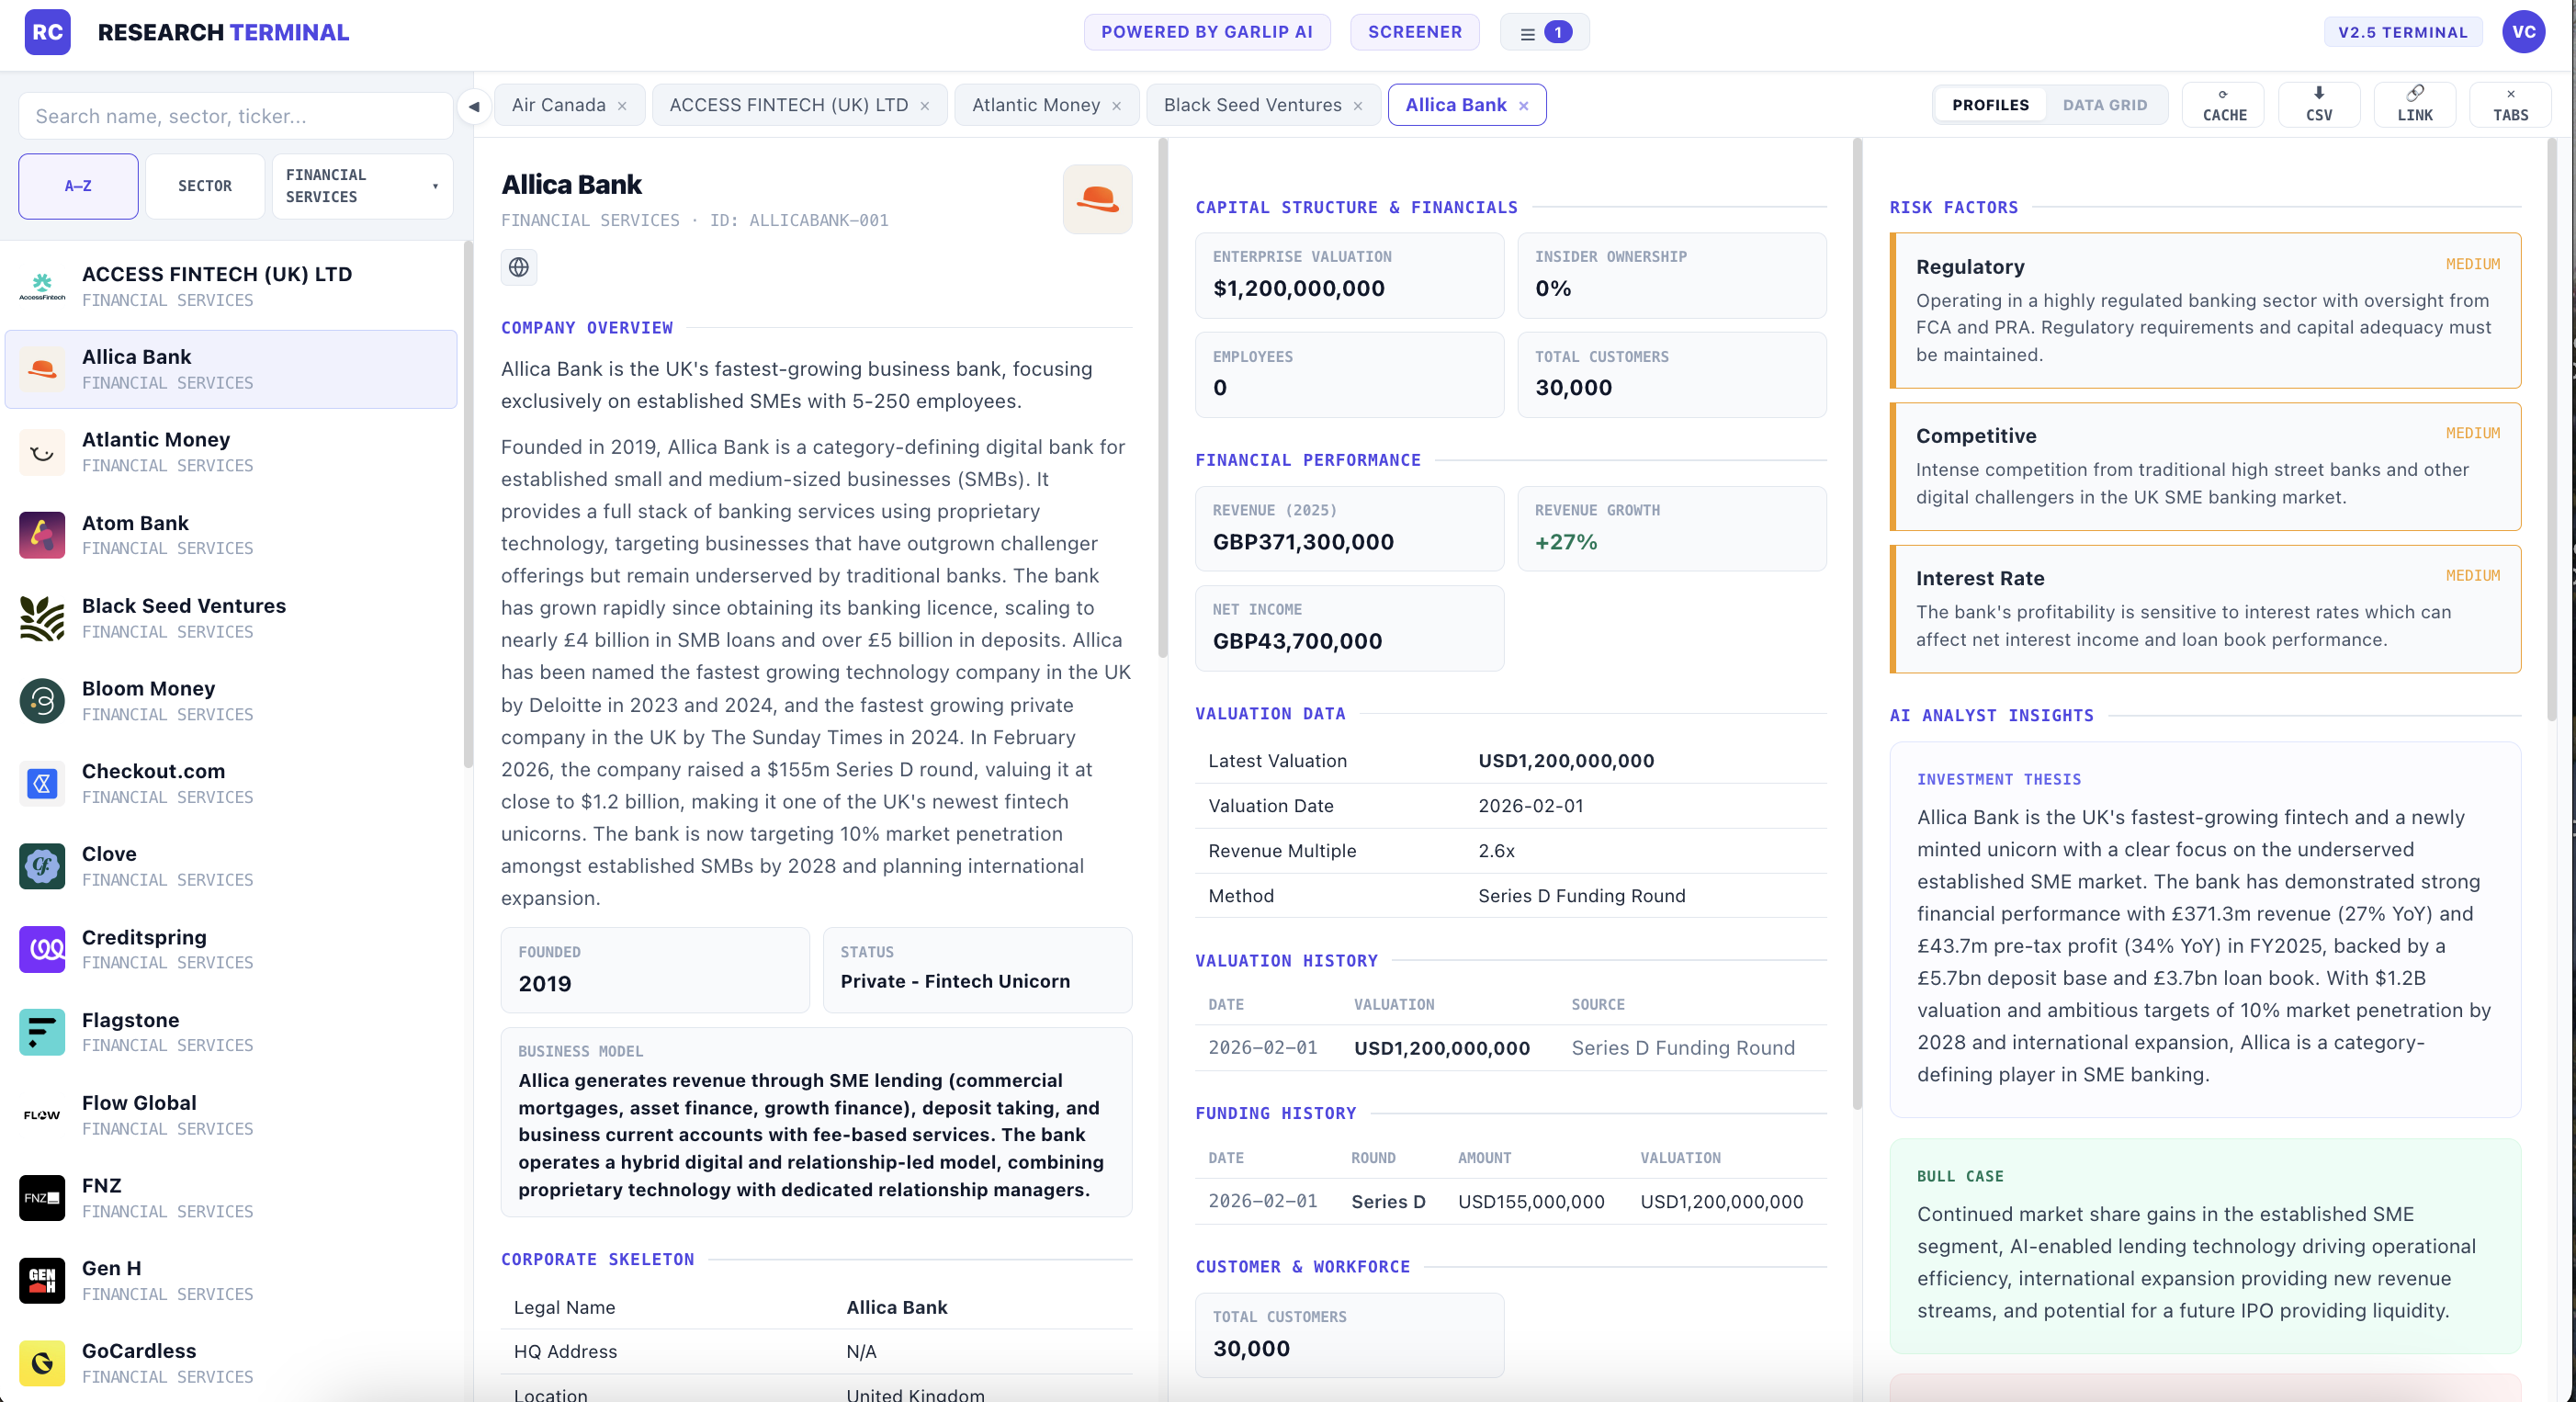This screenshot has width=2576, height=1402.
Task: Sort the list by SECTOR
Action: 205,186
